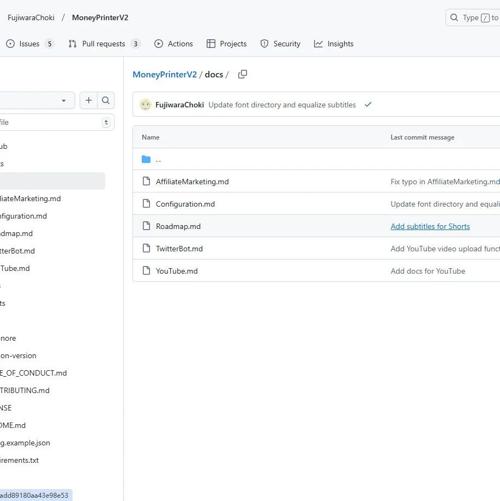Open Configuration.md row's 'Update font directory' message
Screen dimensions: 500x501
(445, 204)
